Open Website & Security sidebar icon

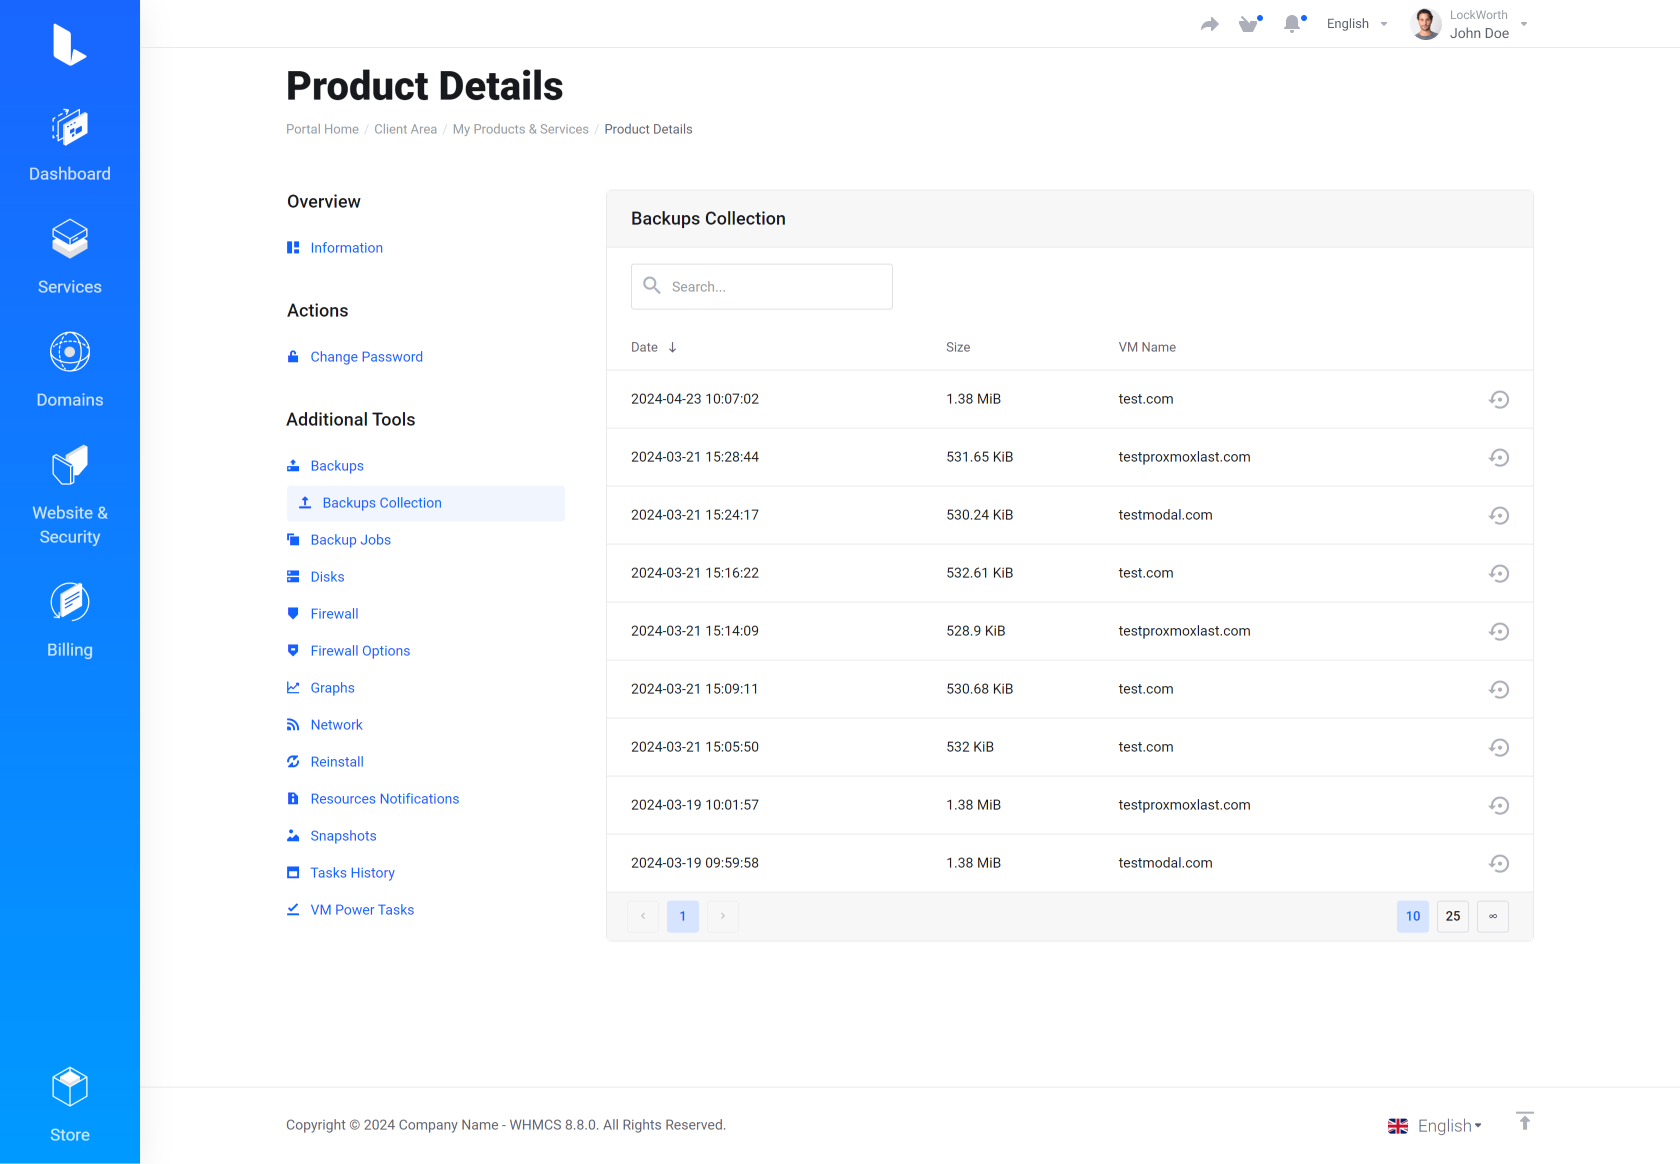click(70, 465)
